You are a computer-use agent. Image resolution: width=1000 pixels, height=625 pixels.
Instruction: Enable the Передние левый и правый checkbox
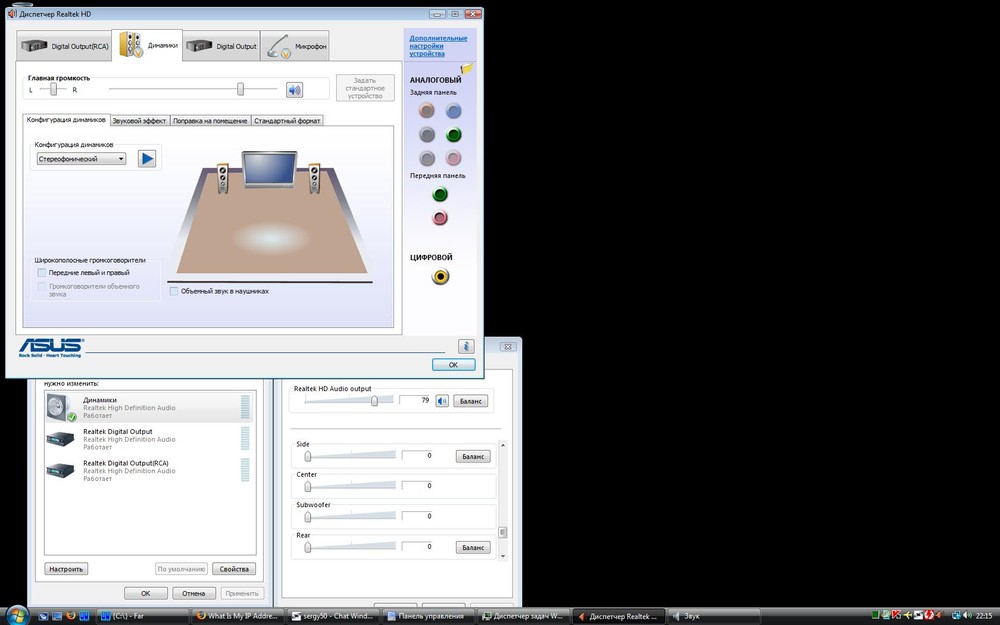[x=41, y=272]
